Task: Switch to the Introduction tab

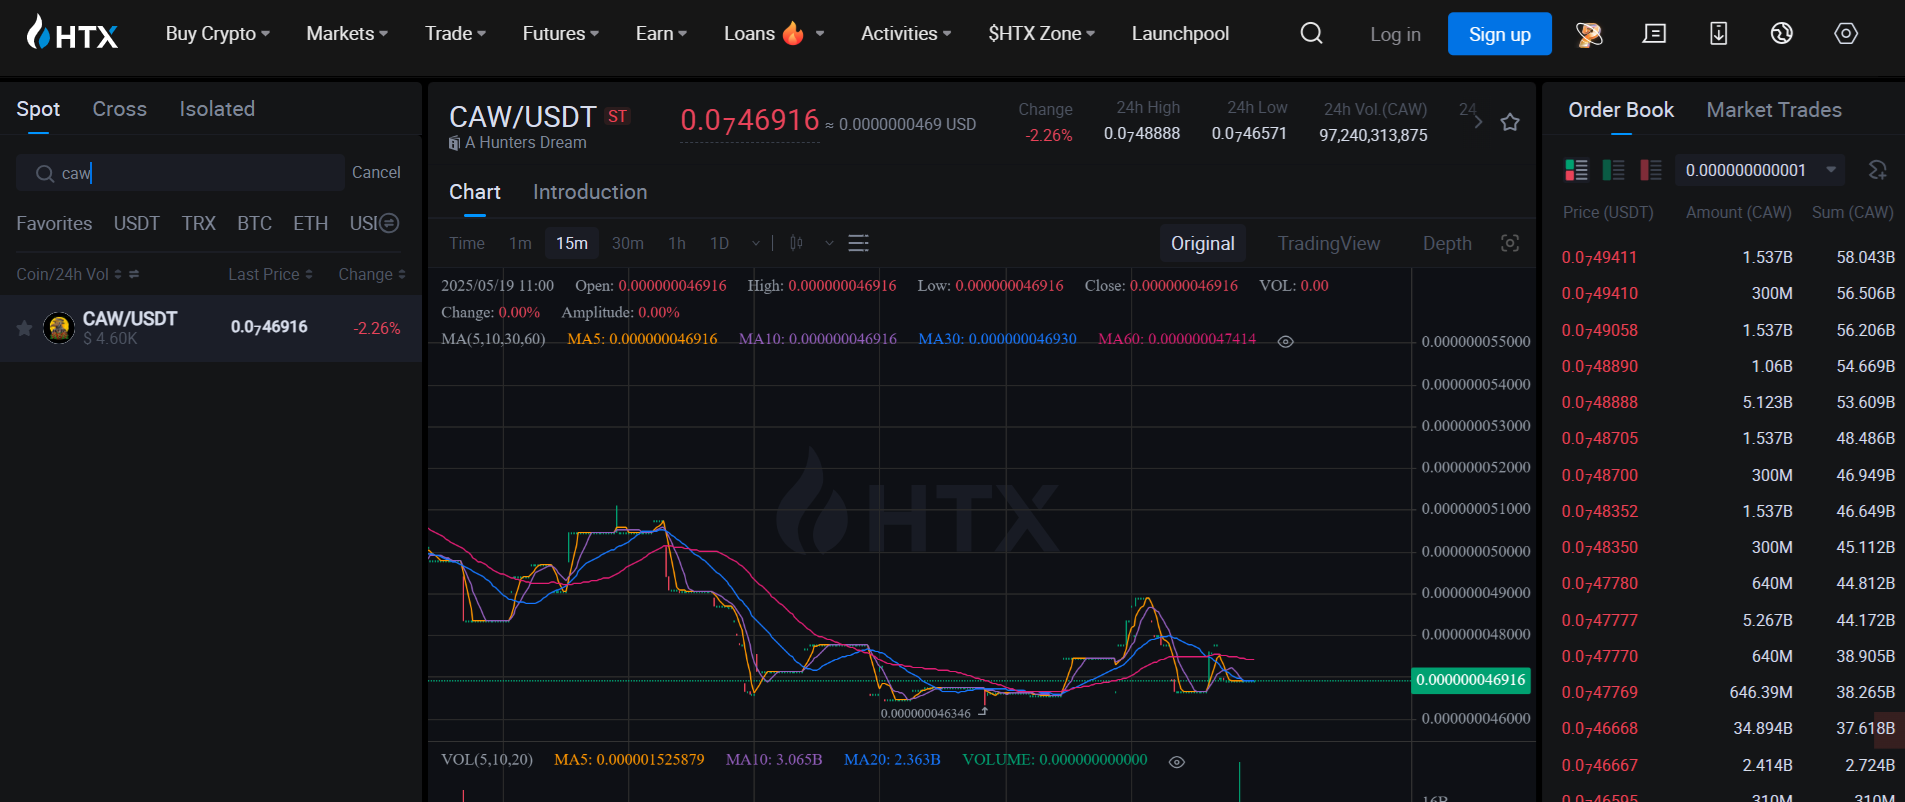Action: point(589,192)
